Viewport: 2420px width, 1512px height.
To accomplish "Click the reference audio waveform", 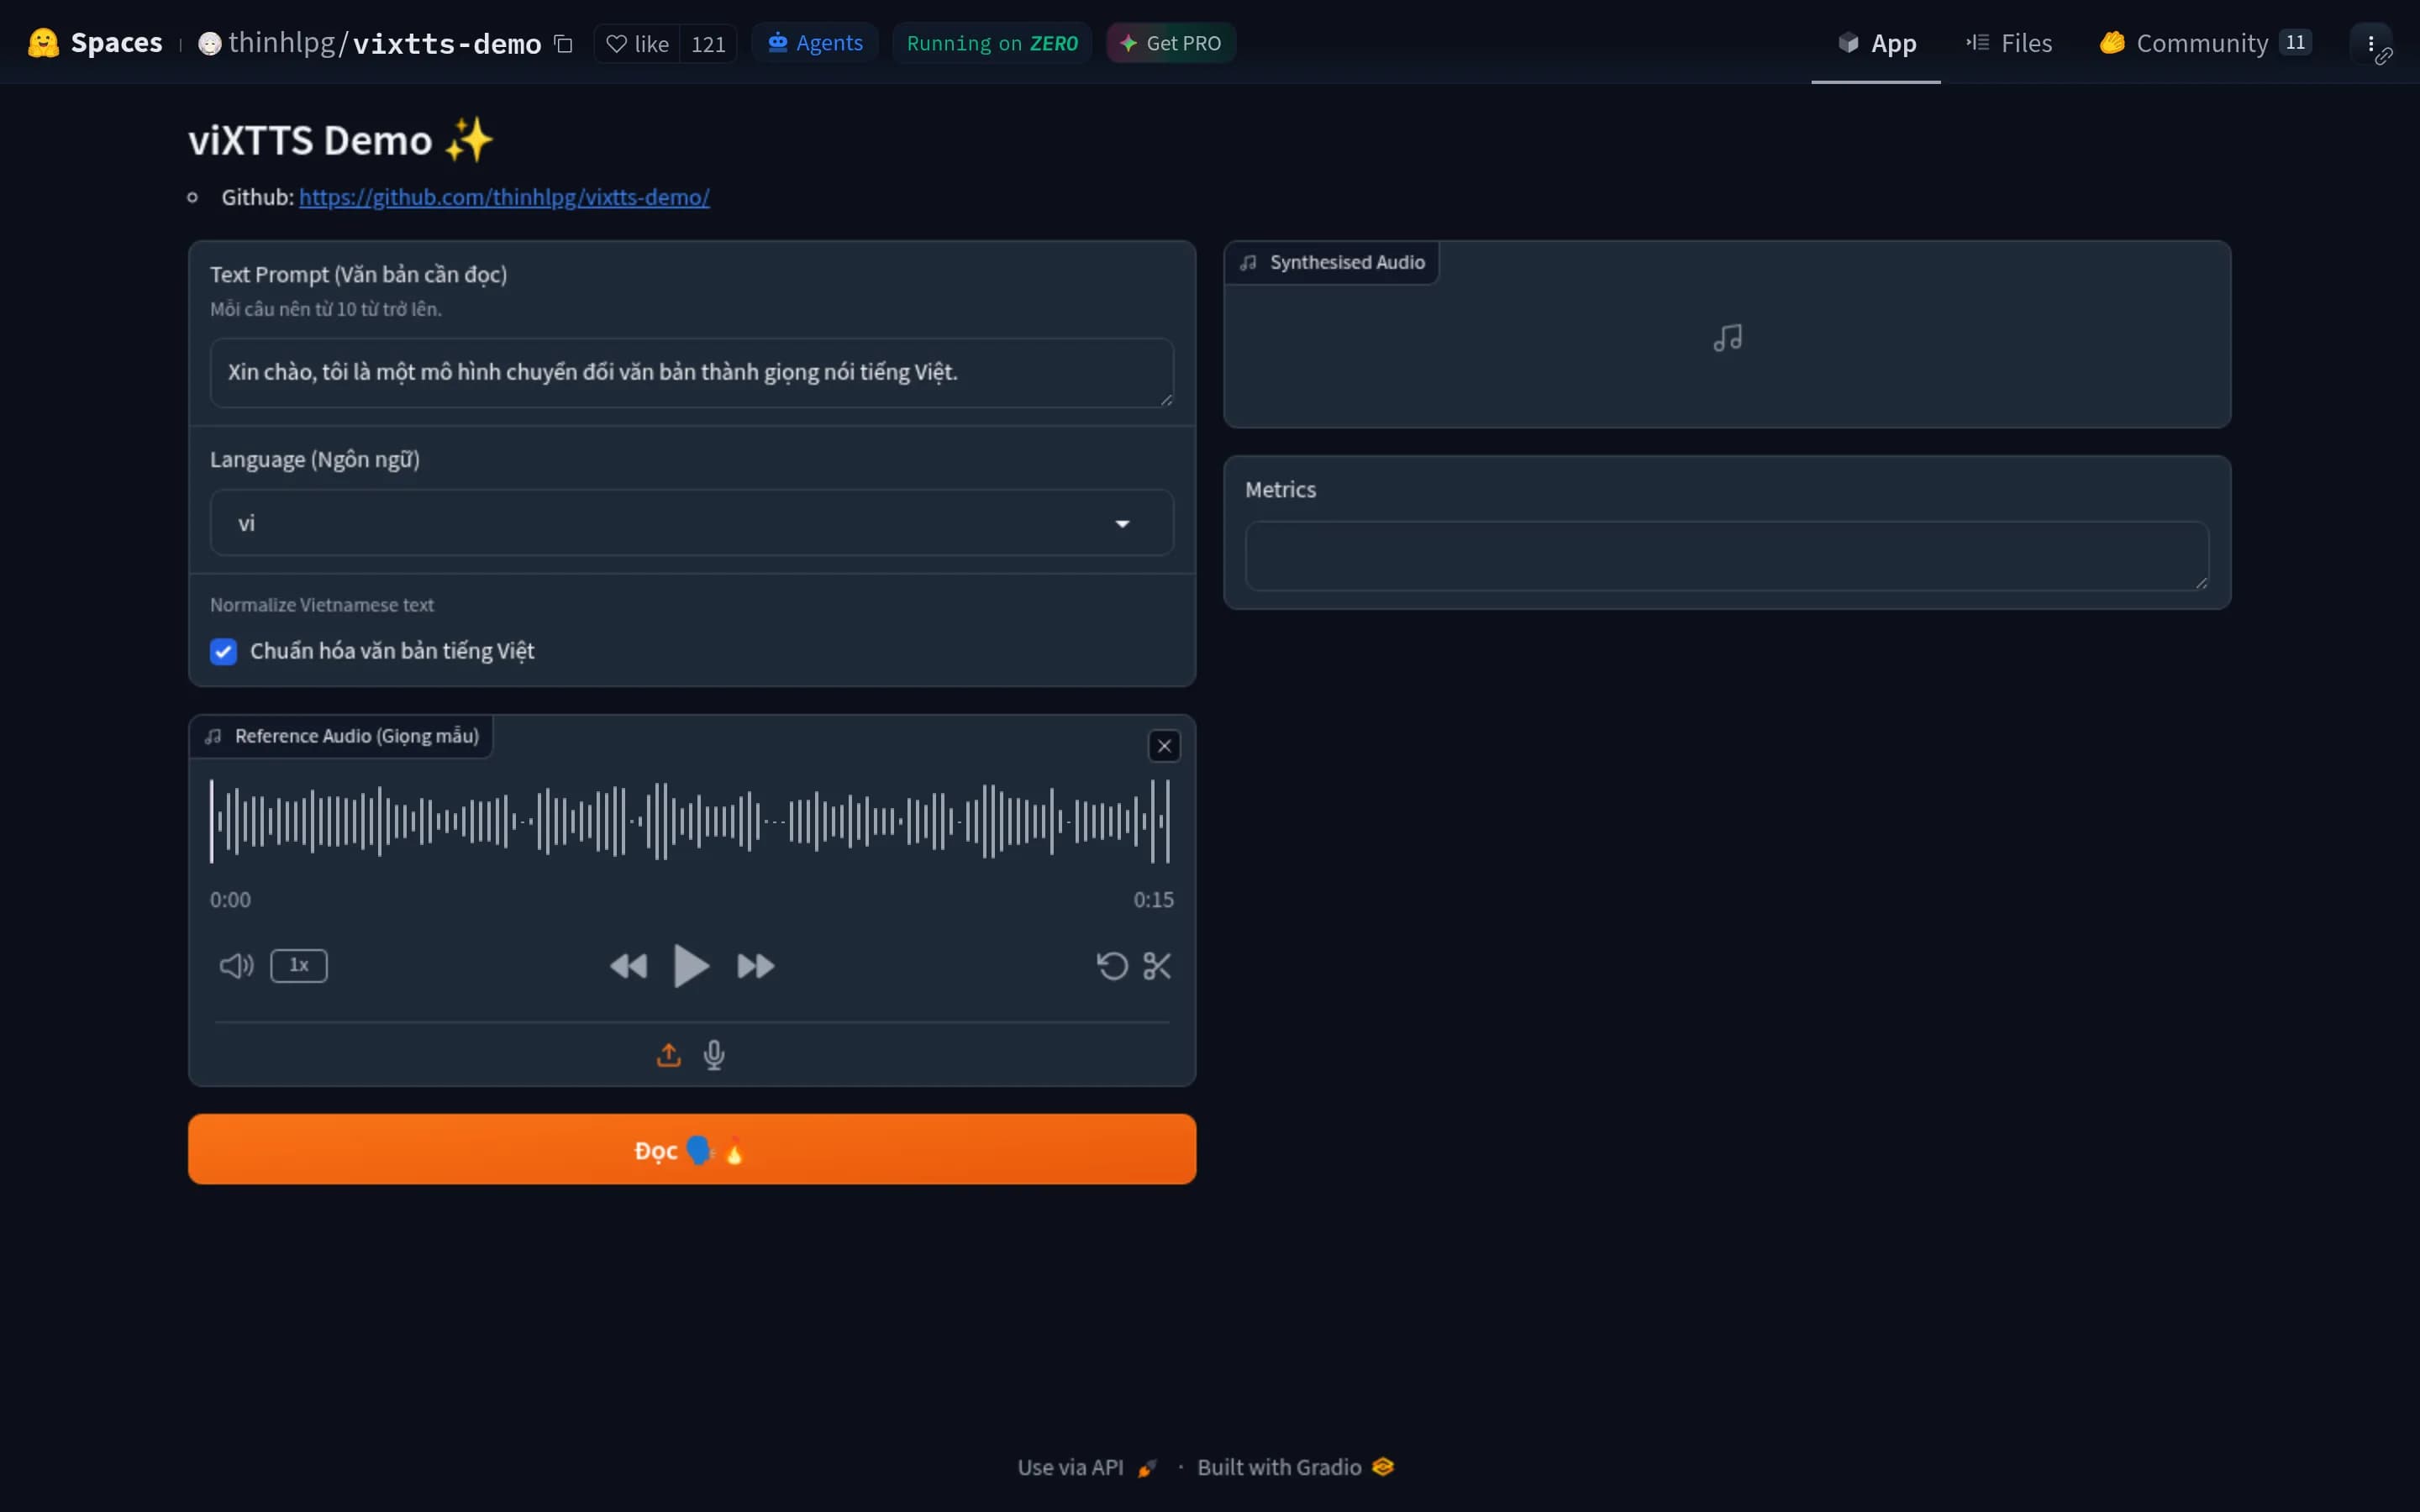I will point(690,821).
